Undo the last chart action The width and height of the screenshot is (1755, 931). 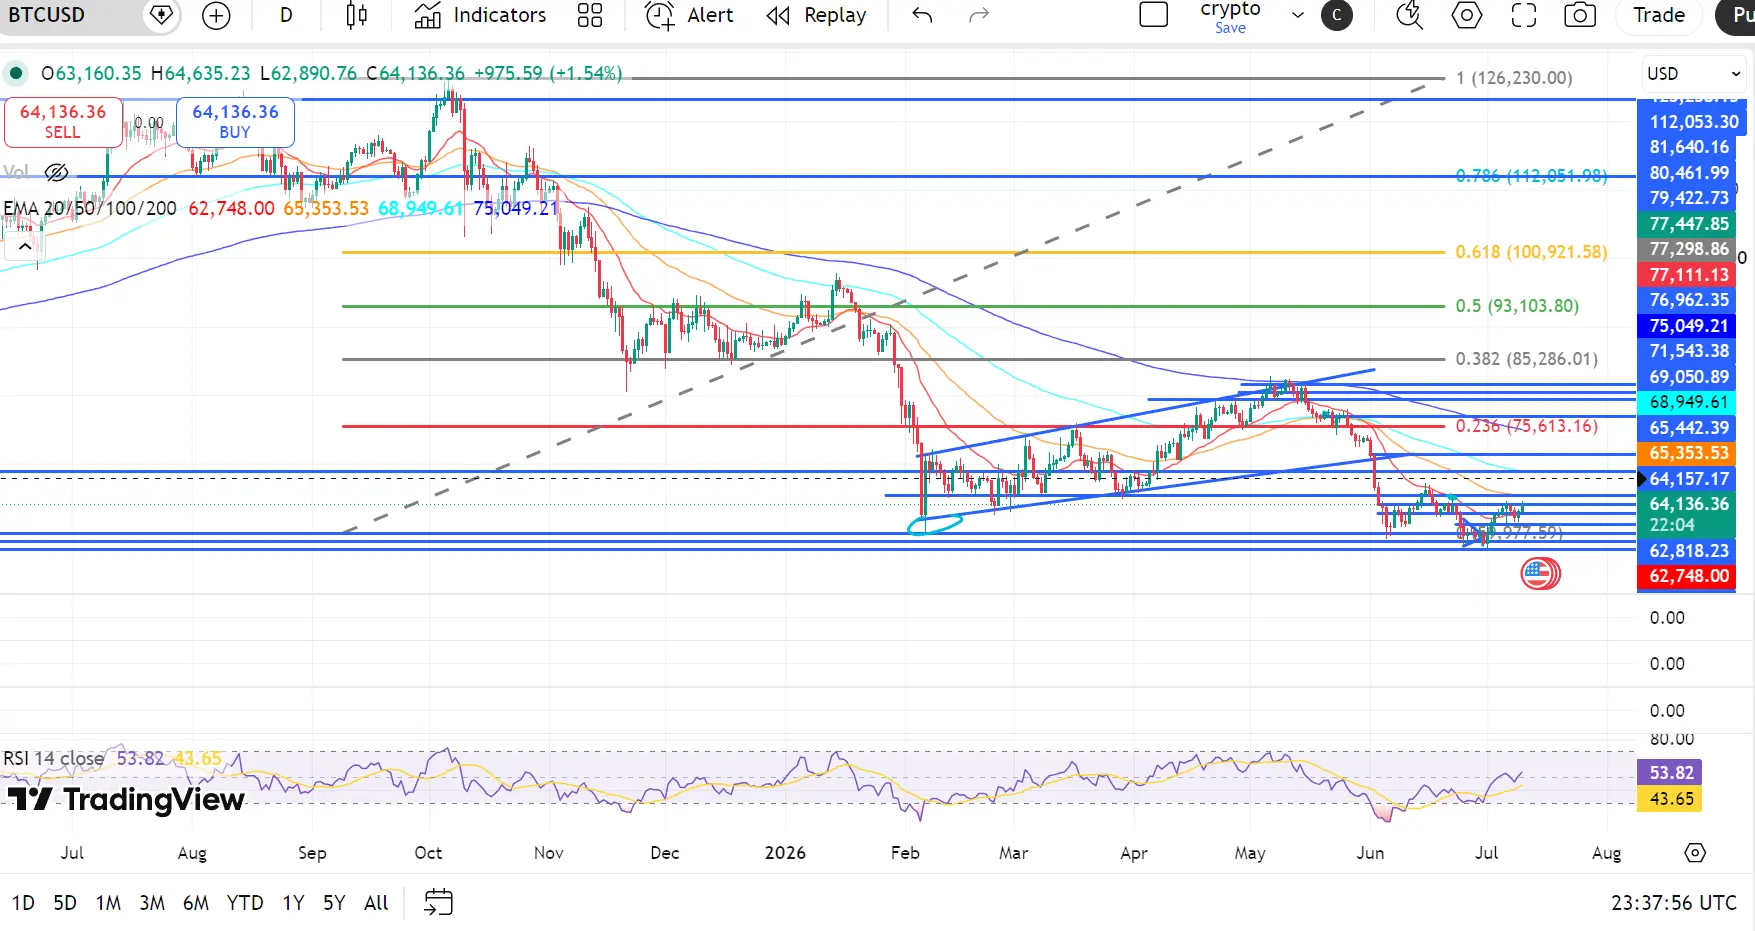[x=922, y=15]
